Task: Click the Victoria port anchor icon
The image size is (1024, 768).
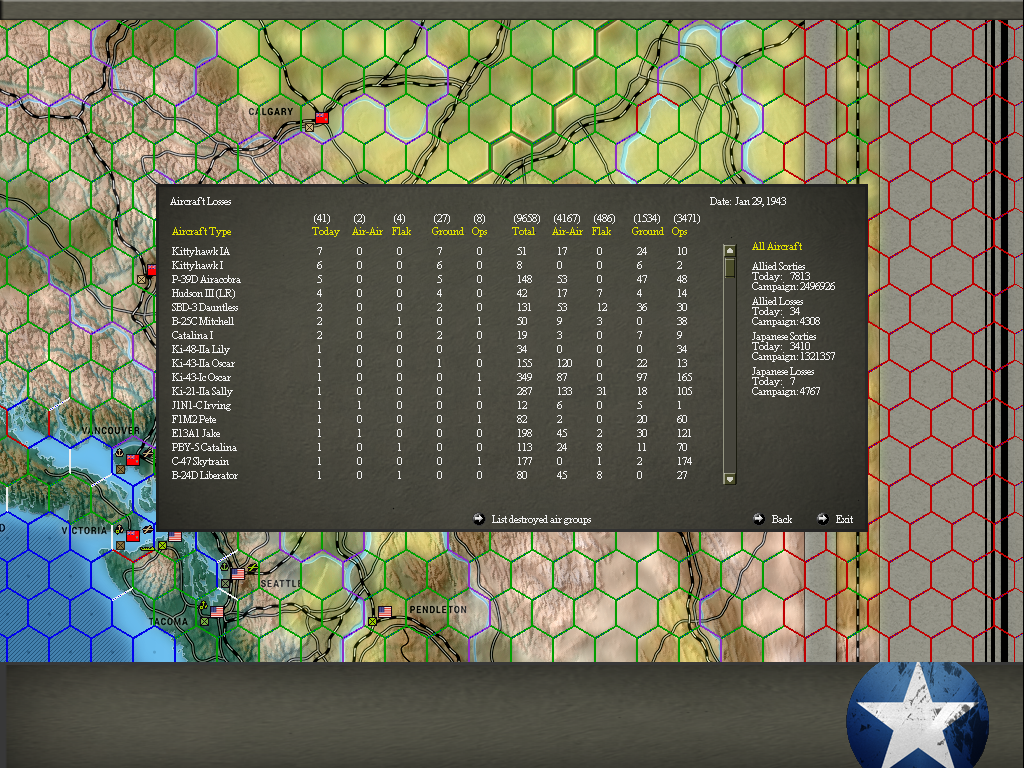Action: click(x=120, y=529)
